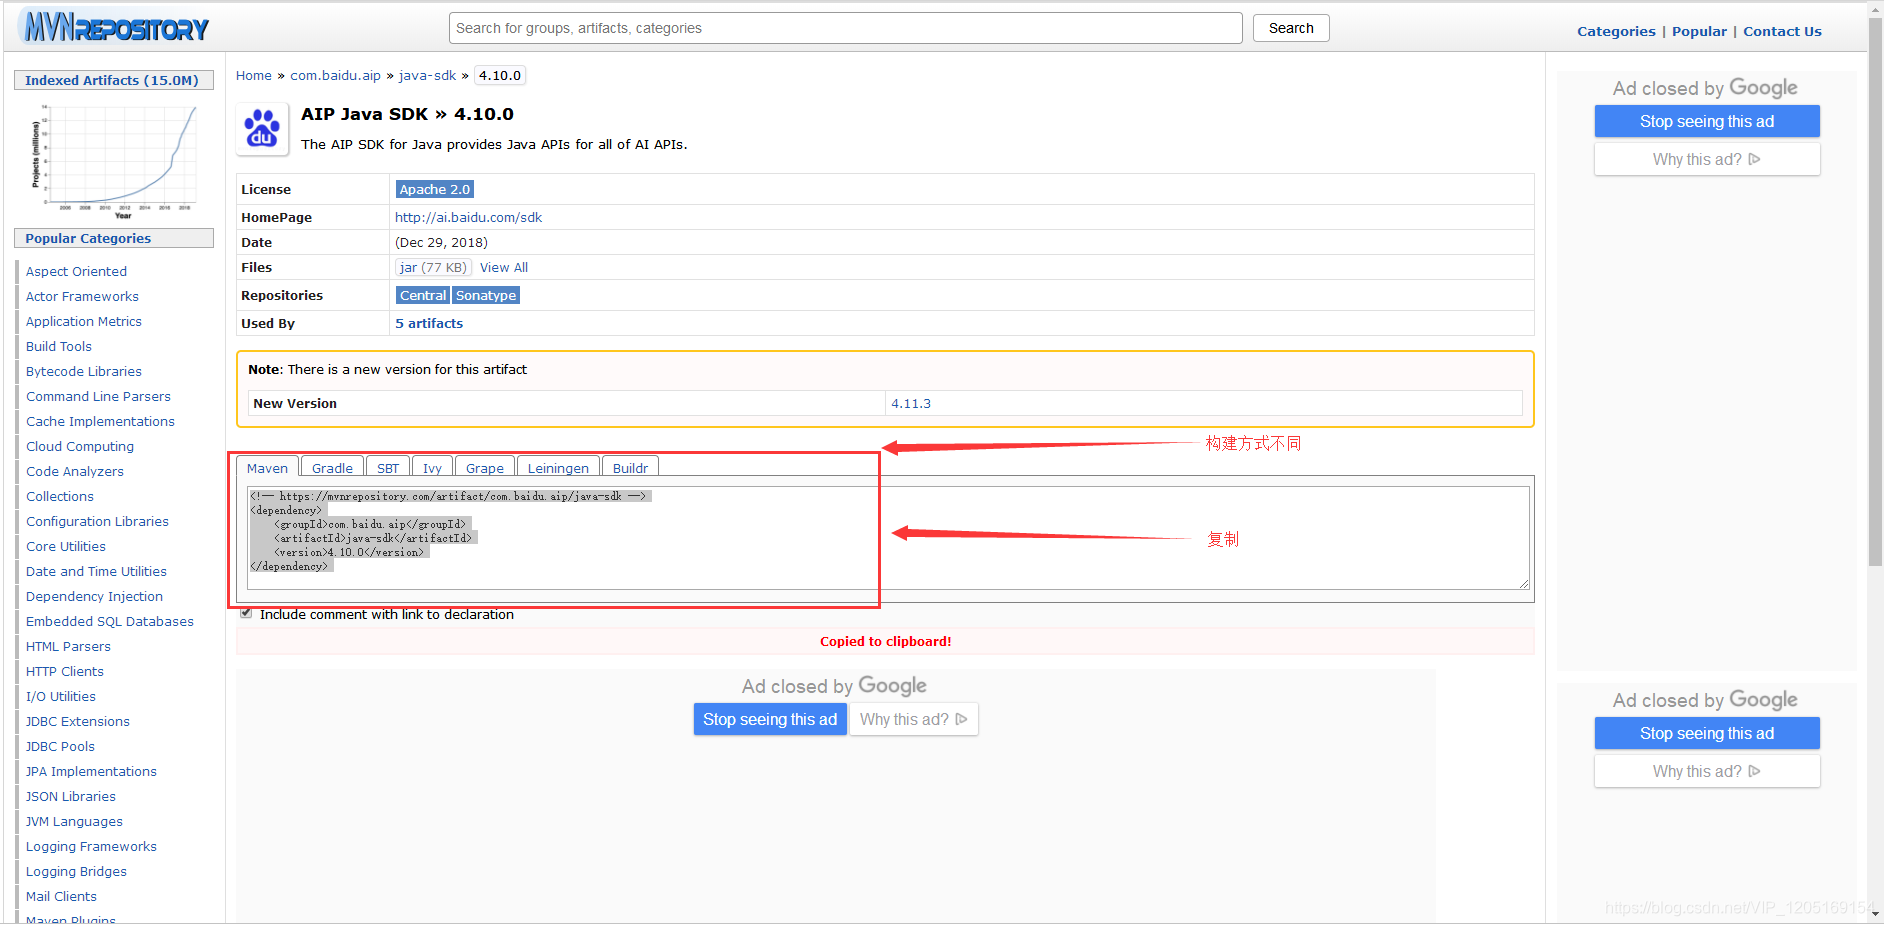
Task: Click the Apache 2.0 license tag
Action: [434, 189]
